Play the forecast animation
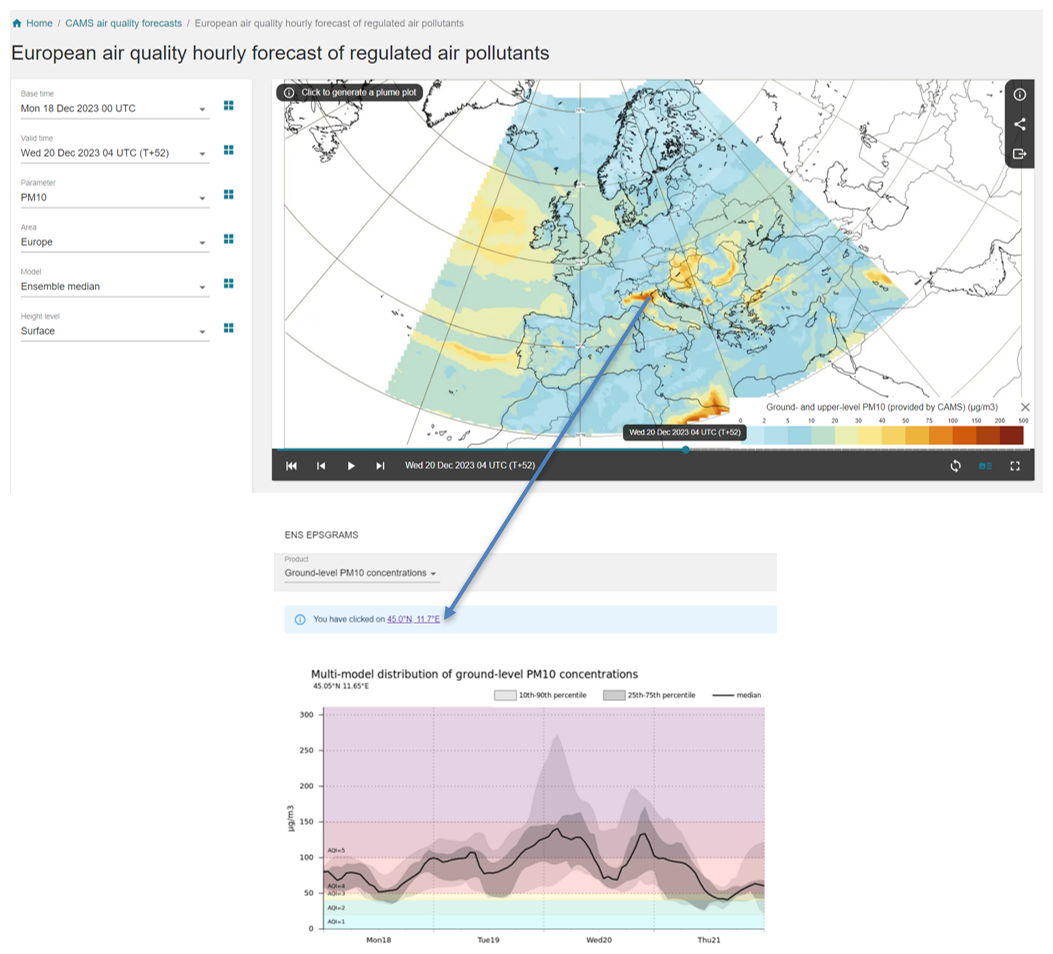Viewport: 1053px width, 954px height. 351,466
